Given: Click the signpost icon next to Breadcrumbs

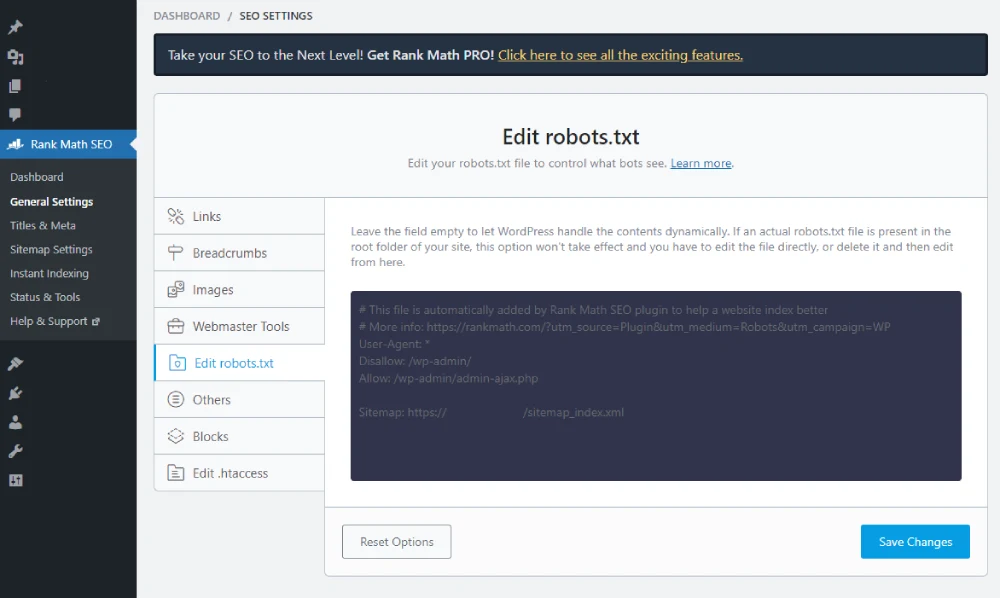Looking at the screenshot, I should pyautogui.click(x=175, y=252).
